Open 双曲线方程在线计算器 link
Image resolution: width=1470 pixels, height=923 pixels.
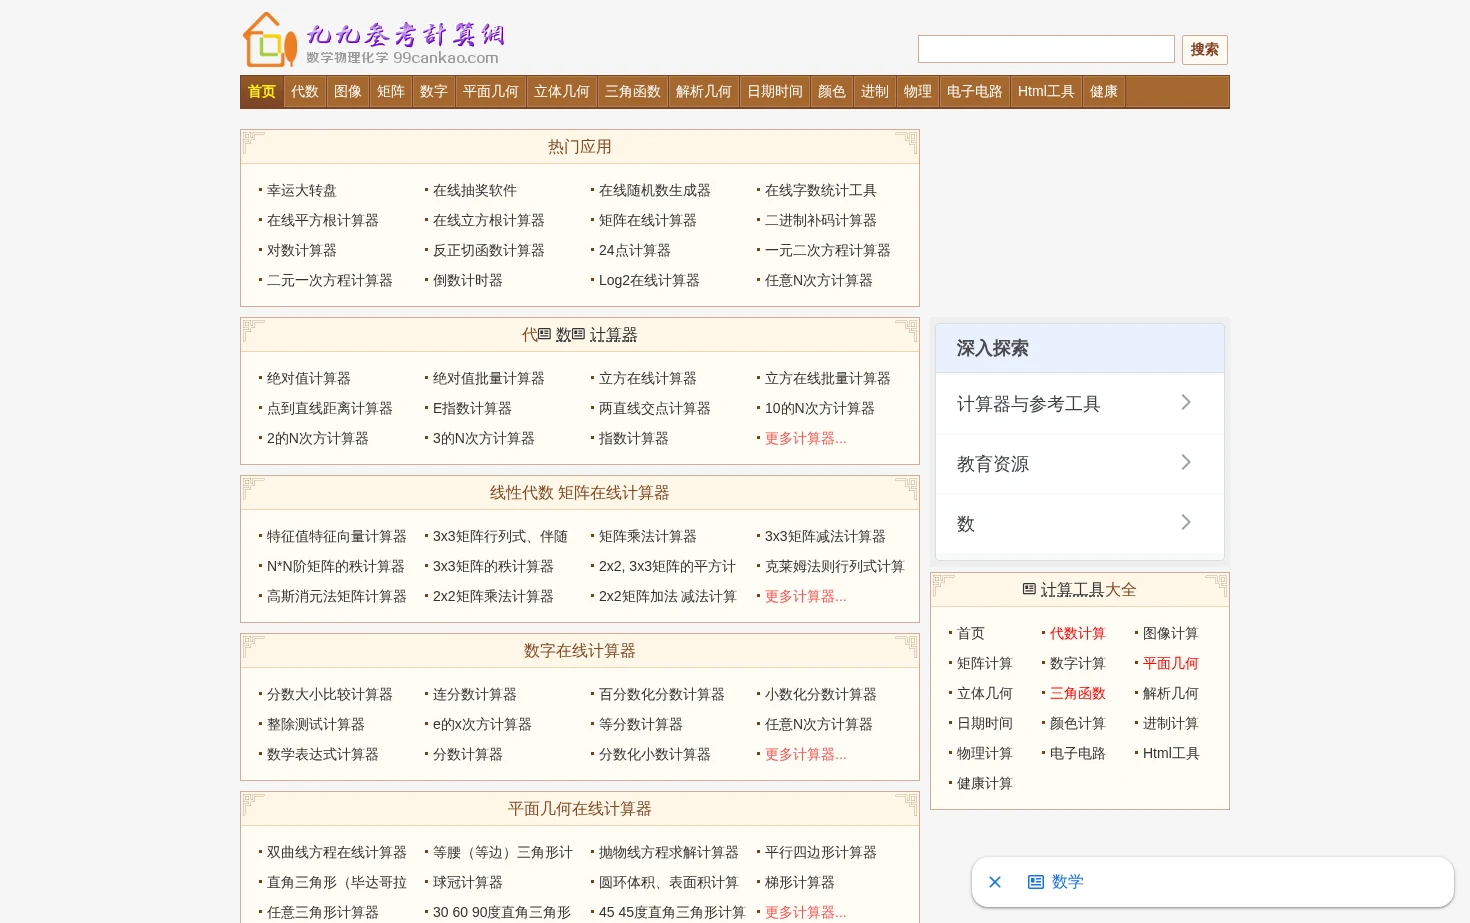coord(337,852)
